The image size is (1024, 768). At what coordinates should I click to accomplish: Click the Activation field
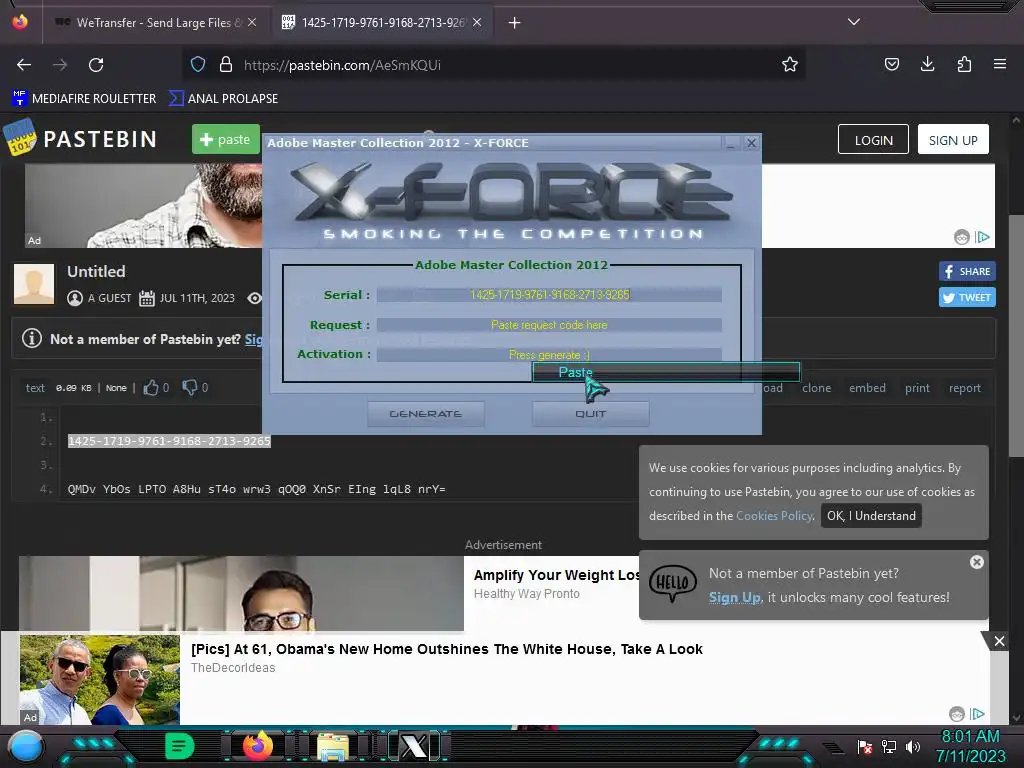coord(549,355)
